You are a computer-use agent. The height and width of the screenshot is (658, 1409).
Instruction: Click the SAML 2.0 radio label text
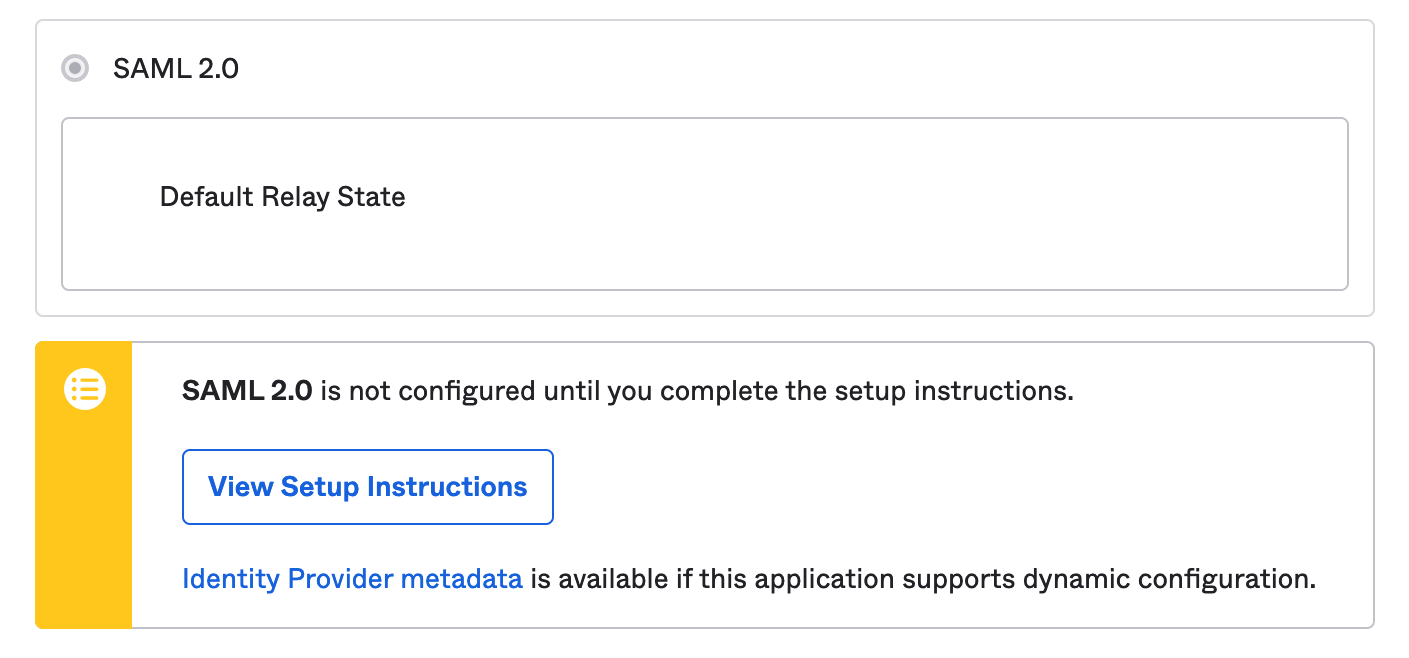tap(175, 69)
